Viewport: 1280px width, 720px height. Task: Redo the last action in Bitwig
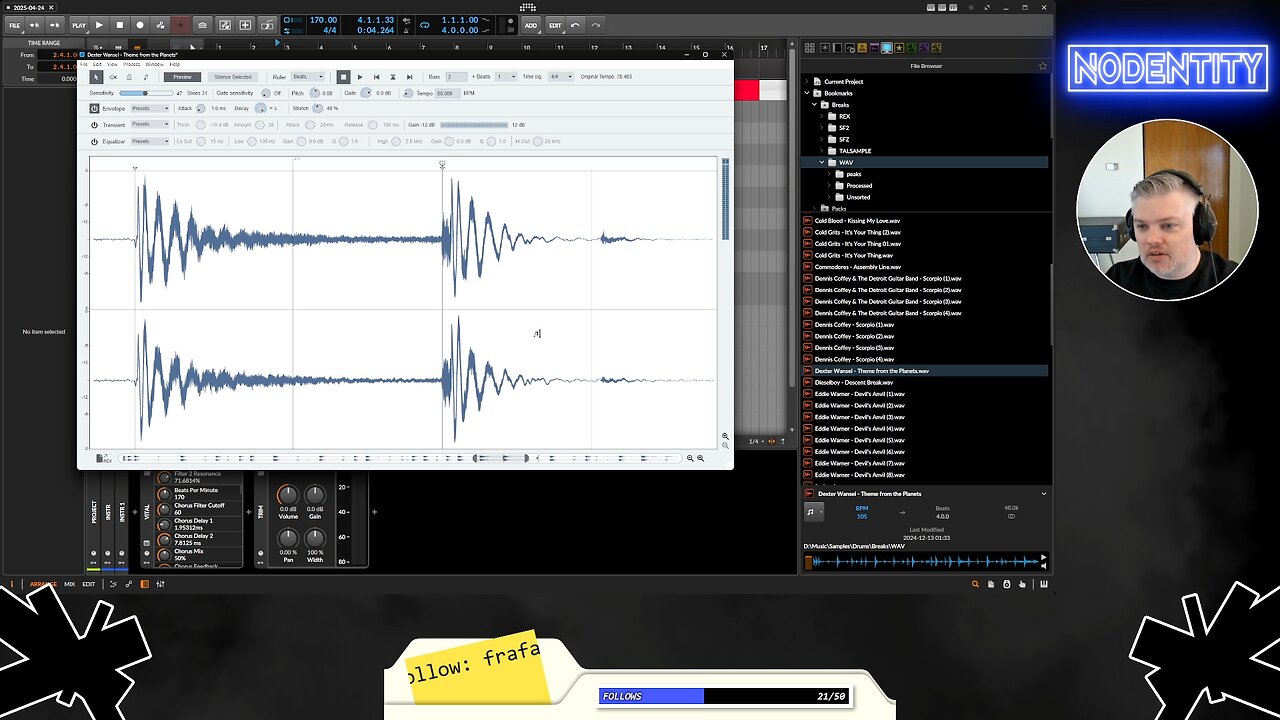[x=596, y=25]
